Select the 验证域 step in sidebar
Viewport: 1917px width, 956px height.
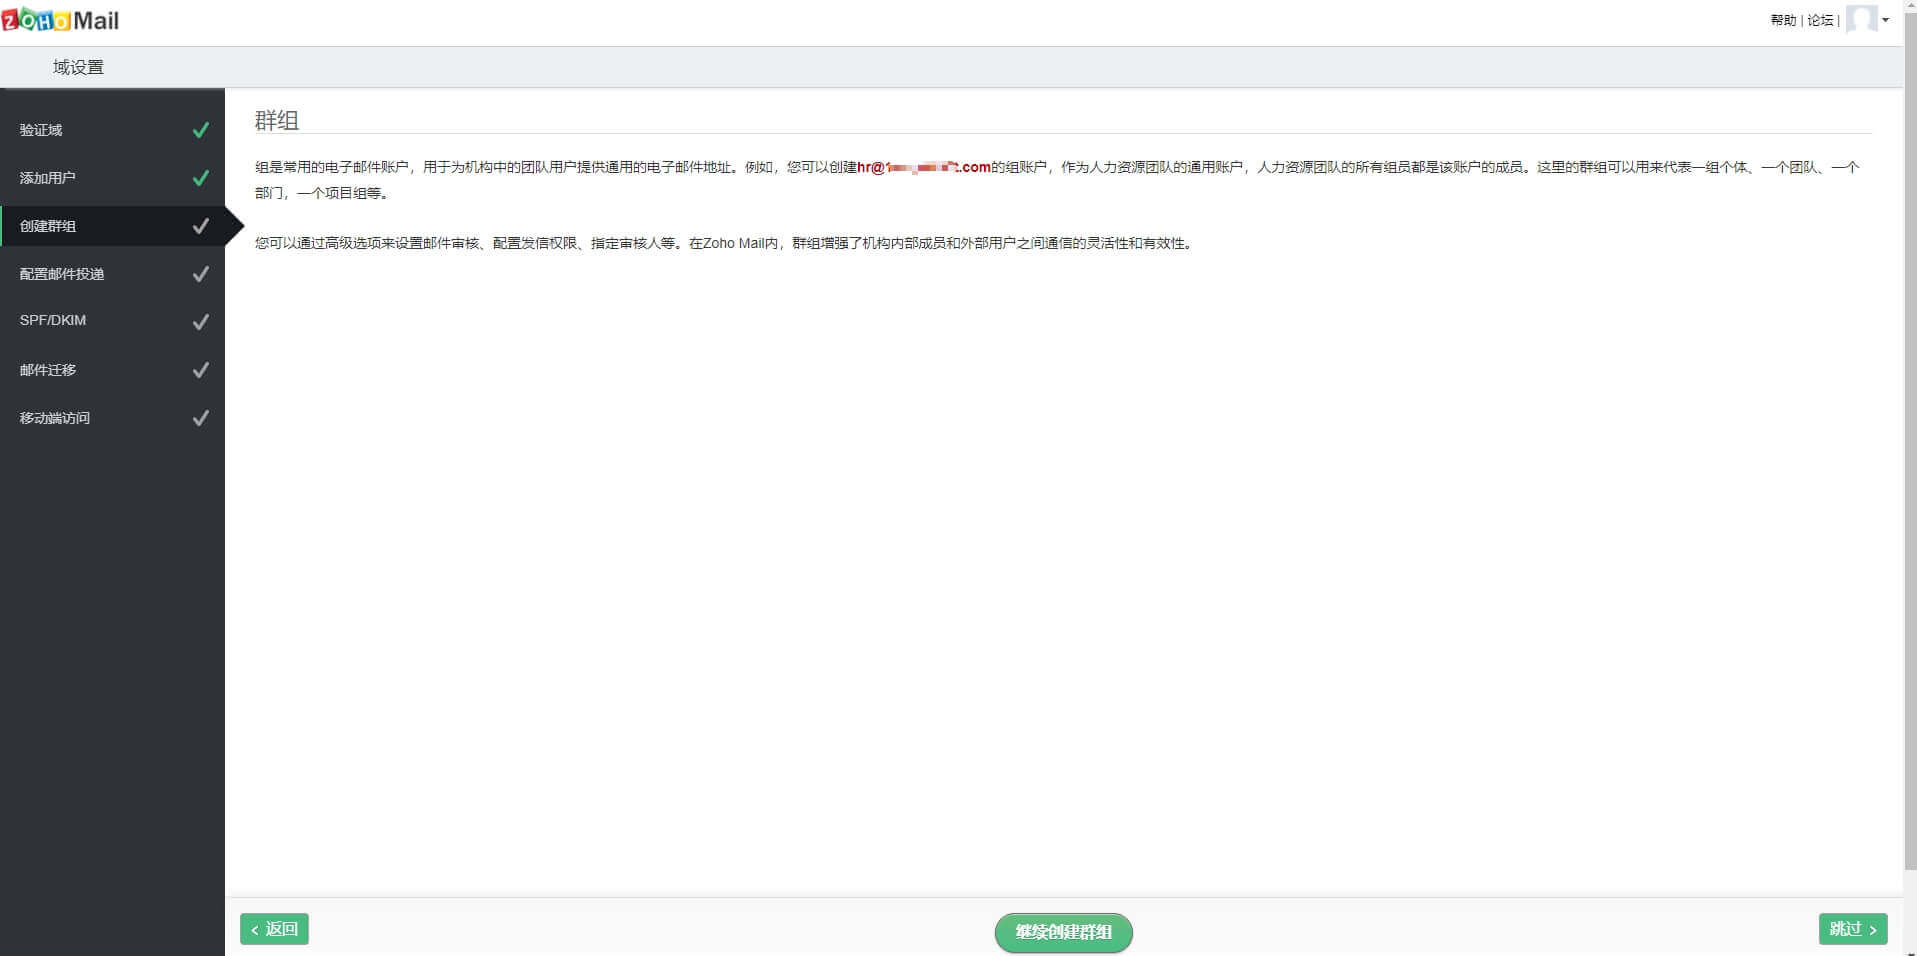coord(40,129)
